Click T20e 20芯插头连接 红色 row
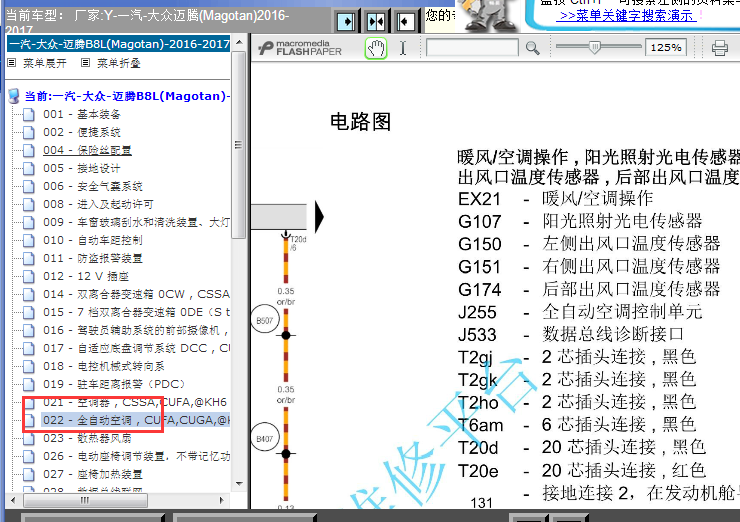 click(x=581, y=471)
